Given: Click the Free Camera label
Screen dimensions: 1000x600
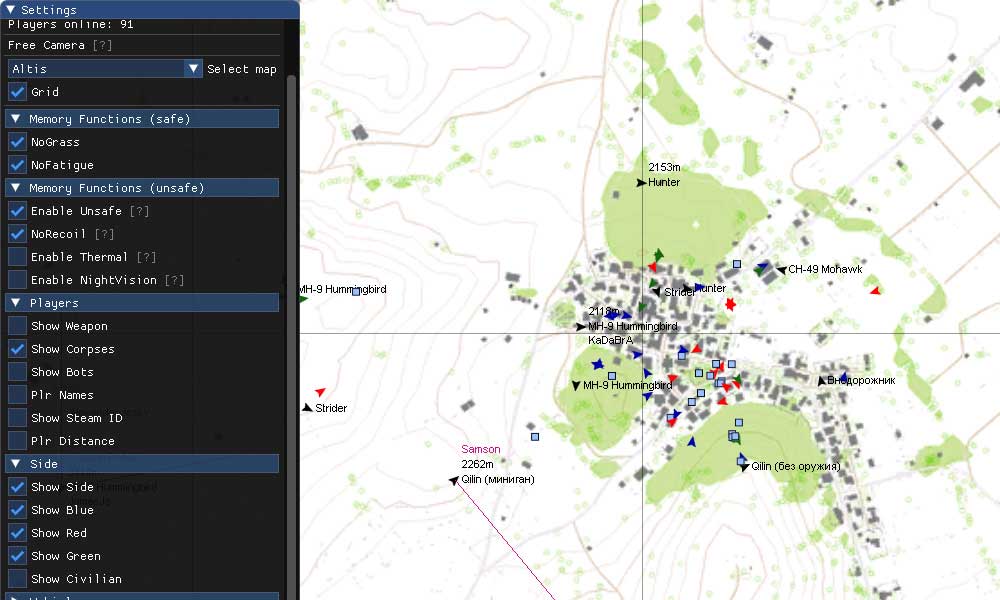Looking at the screenshot, I should tap(46, 45).
